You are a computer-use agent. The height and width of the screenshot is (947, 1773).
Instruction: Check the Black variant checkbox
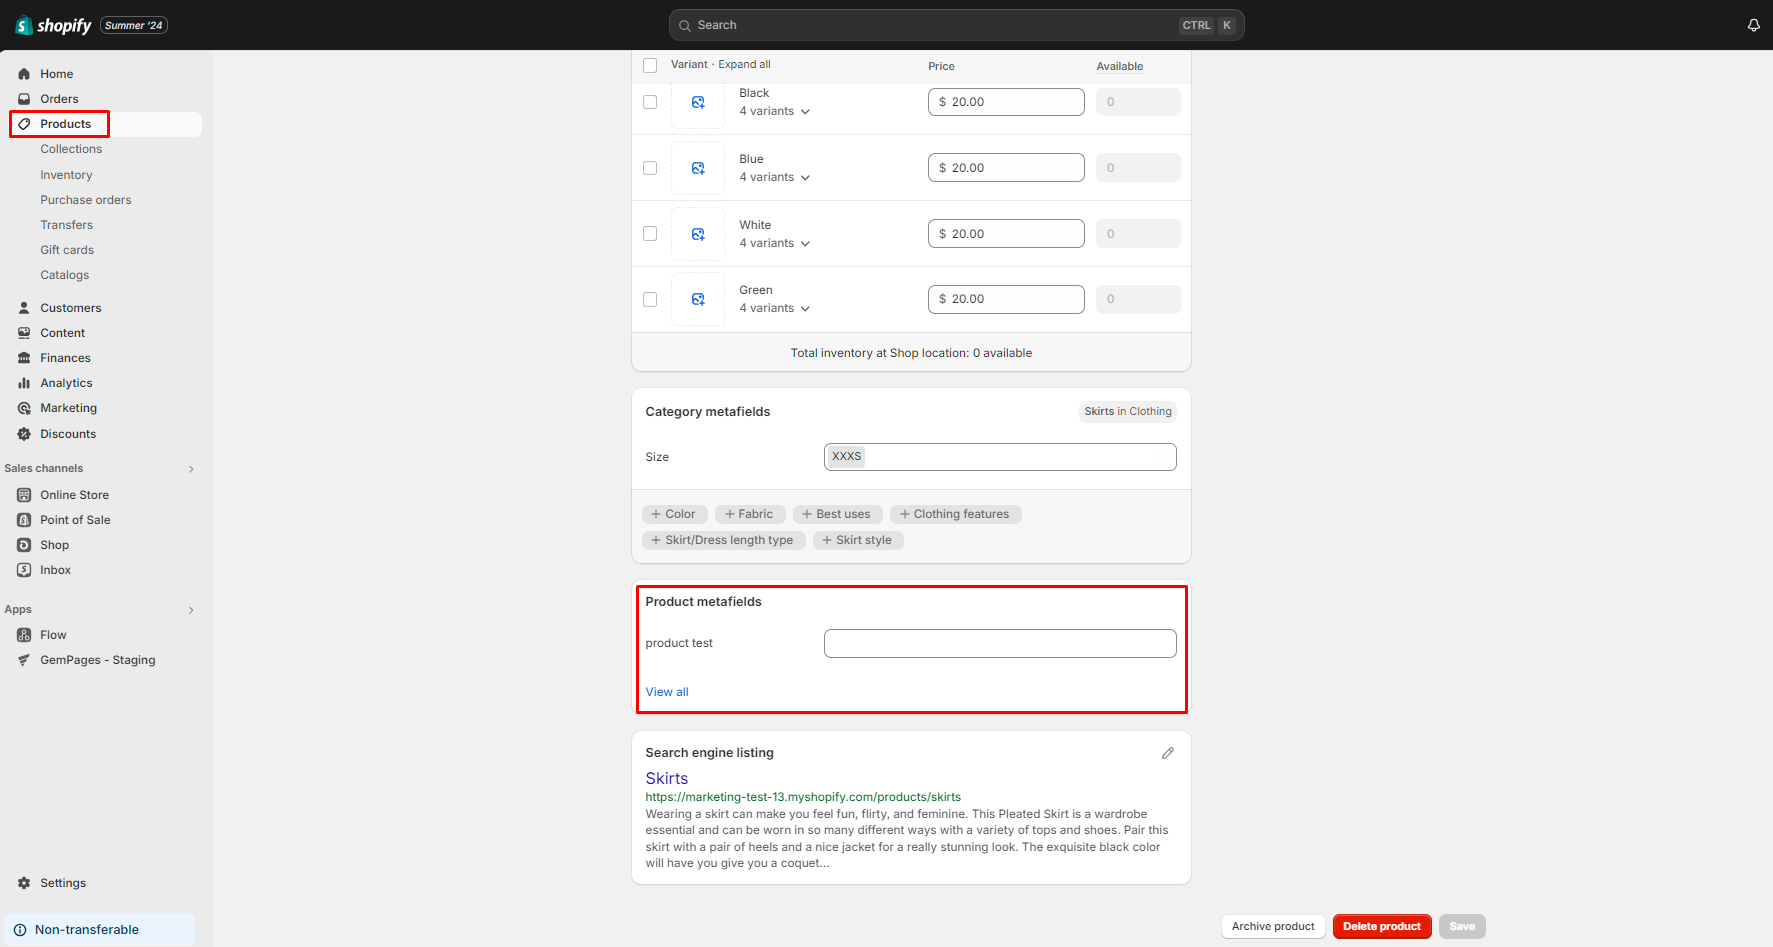point(650,101)
